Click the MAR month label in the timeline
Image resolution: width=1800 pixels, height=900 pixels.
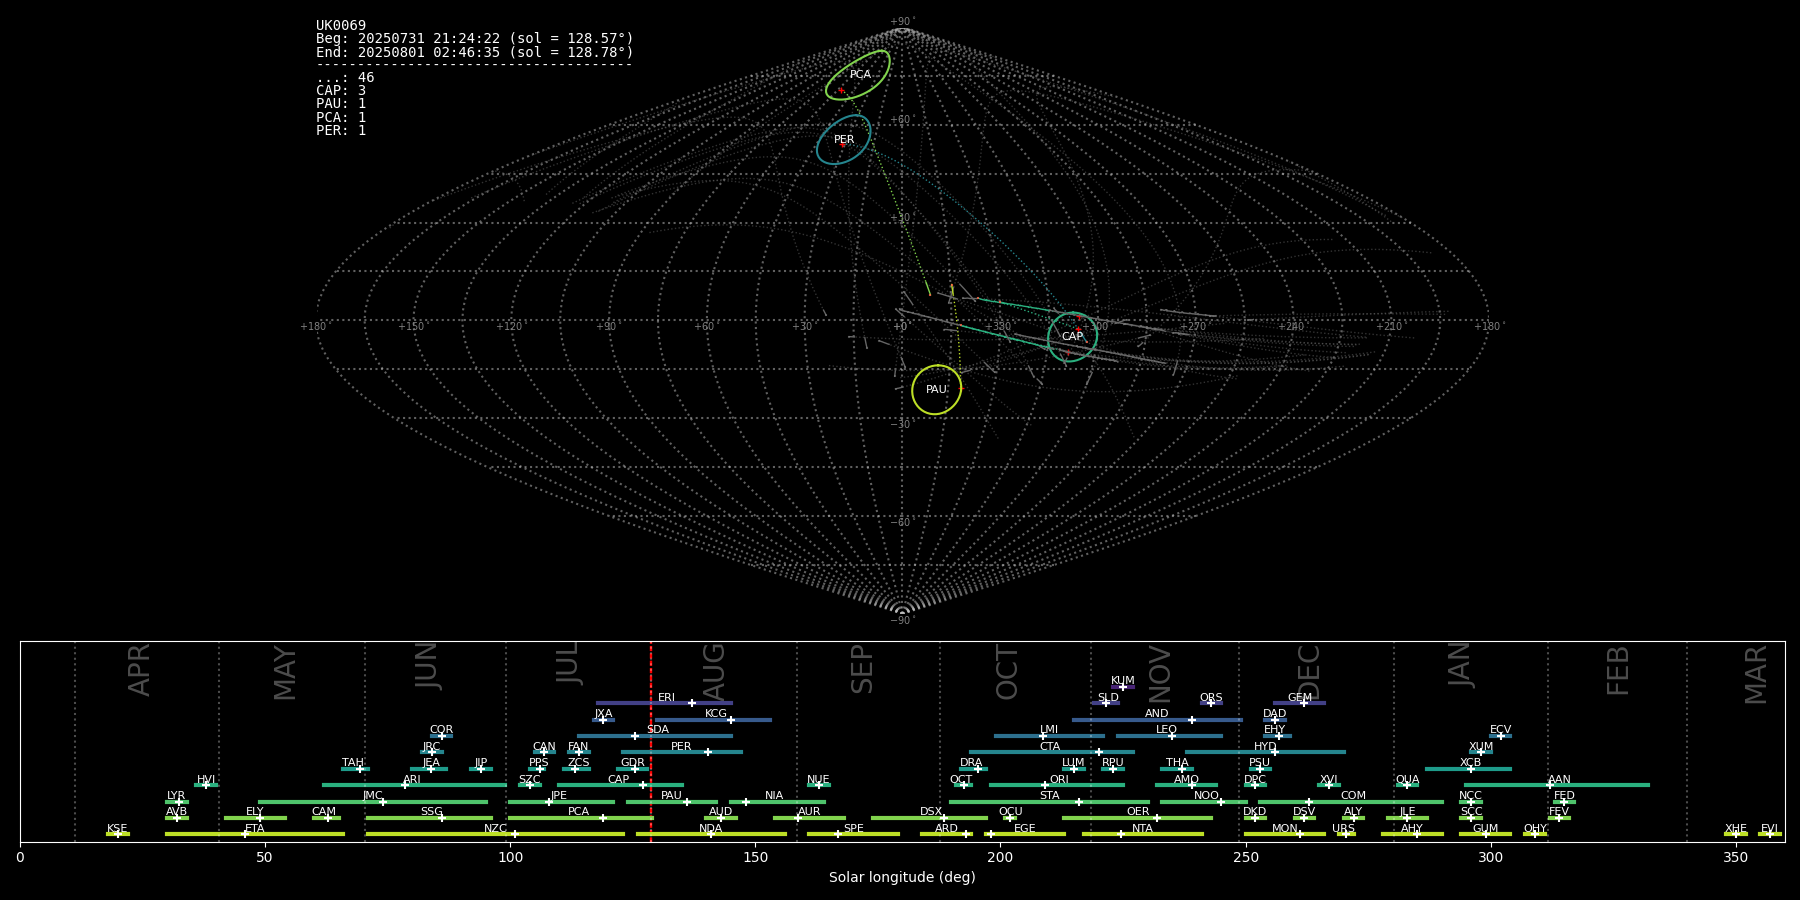tap(1756, 675)
